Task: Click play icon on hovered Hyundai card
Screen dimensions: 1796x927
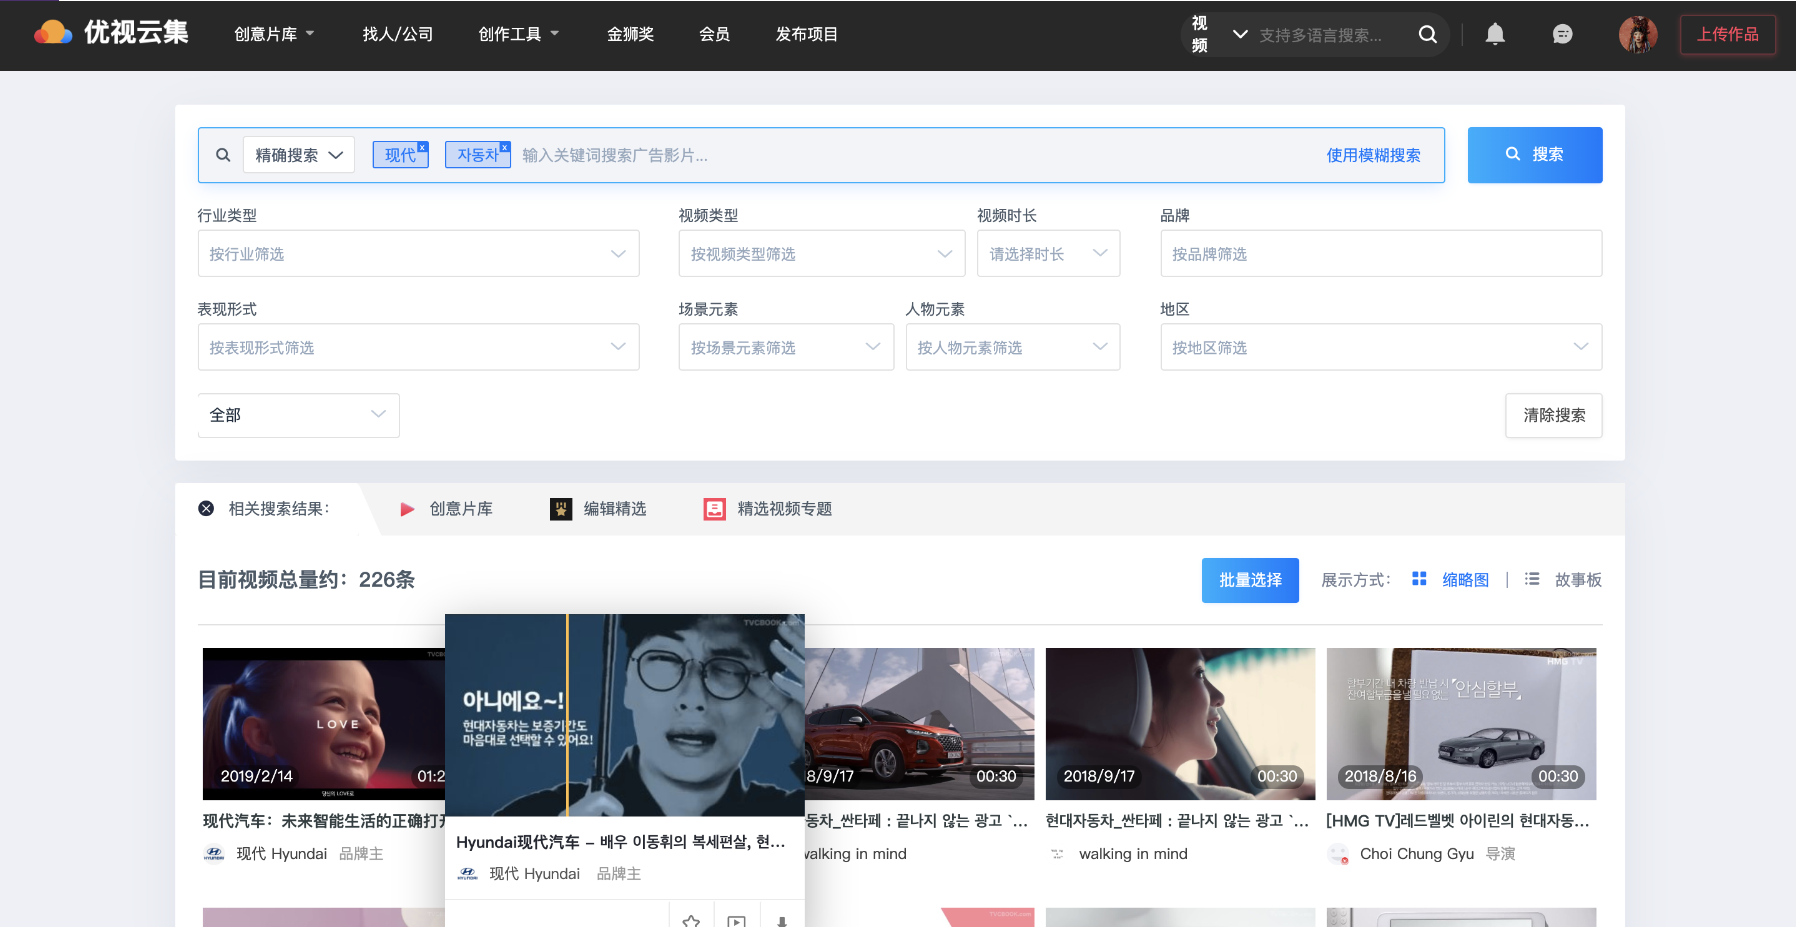Action: (737, 920)
